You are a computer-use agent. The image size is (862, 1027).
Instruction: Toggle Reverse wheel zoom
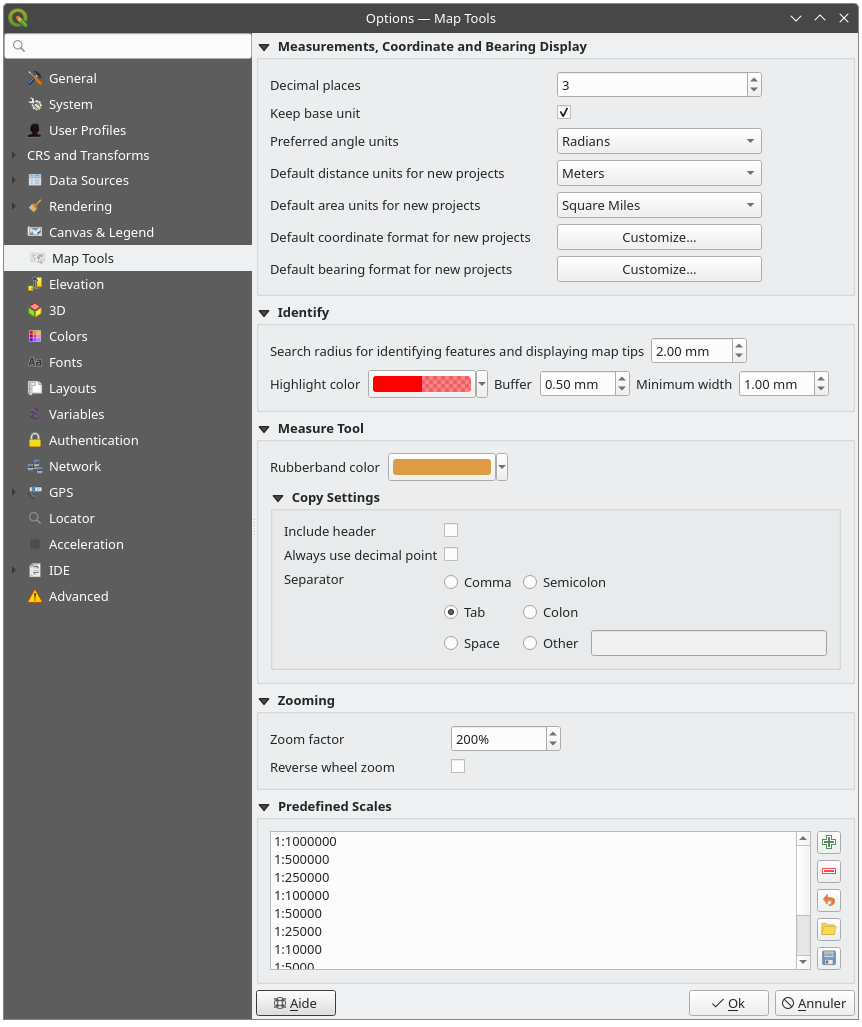[x=458, y=766]
